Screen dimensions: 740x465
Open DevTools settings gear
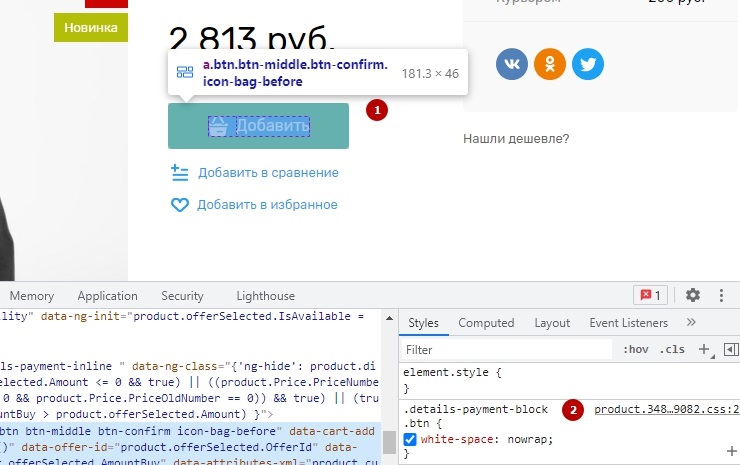[x=693, y=296]
